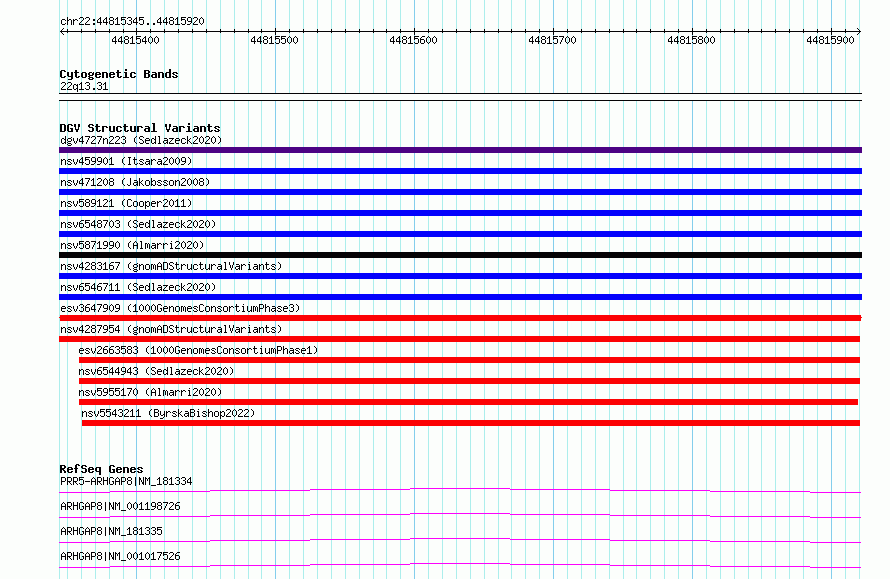Screen dimensions: 890x579
Task: Open esv2663583 (1000GenomesConsortiumPhase1) label
Action: 198,350
